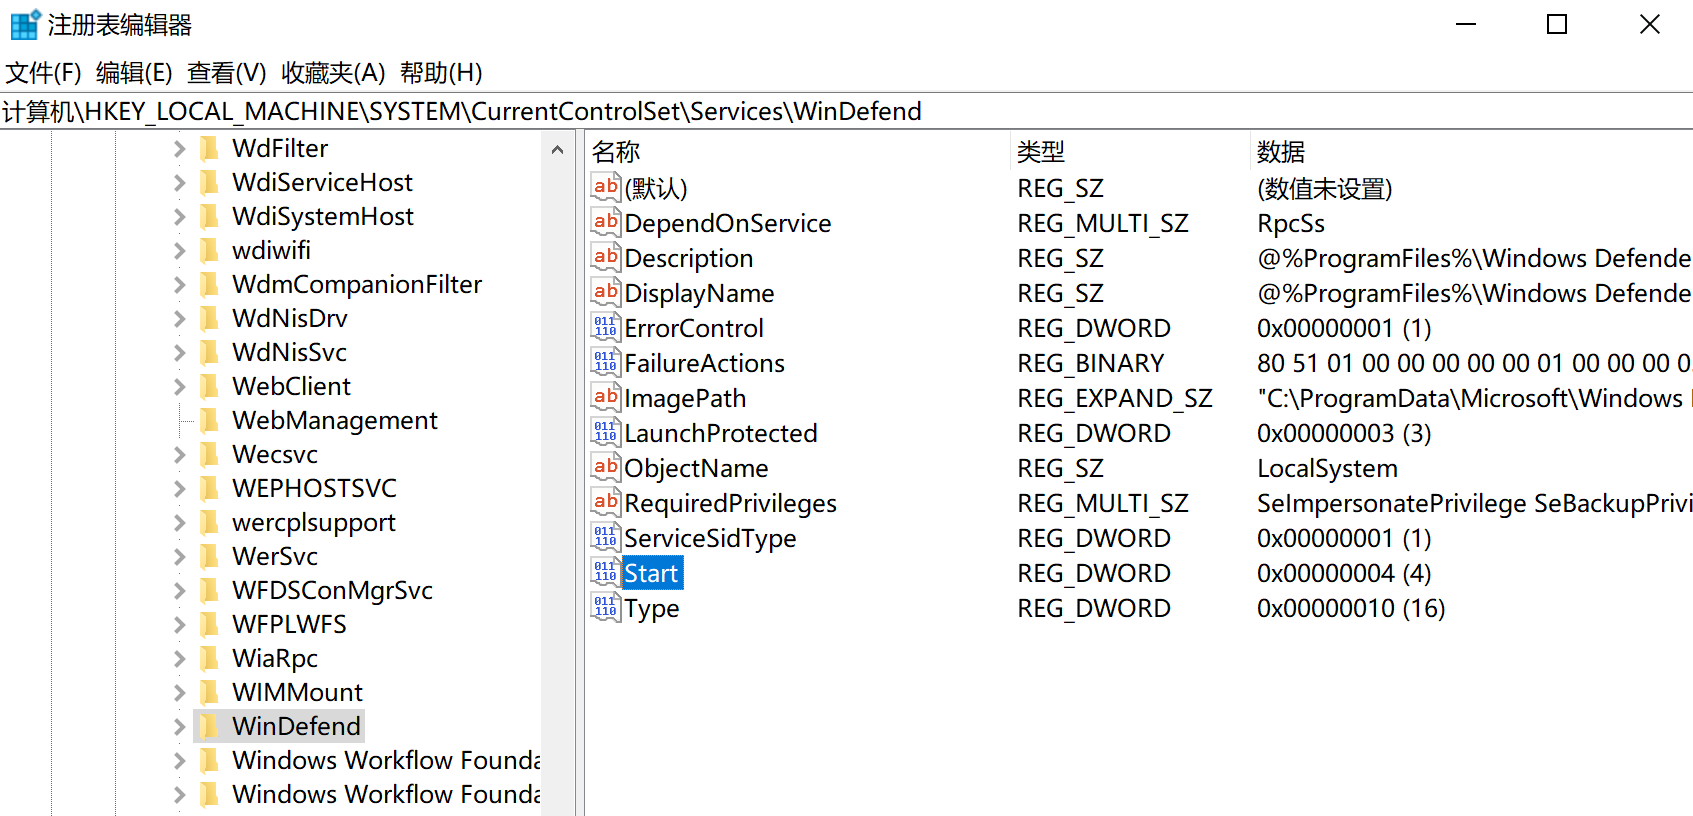The height and width of the screenshot is (816, 1693).
Task: Click the ObjectName string value icon
Action: (x=606, y=468)
